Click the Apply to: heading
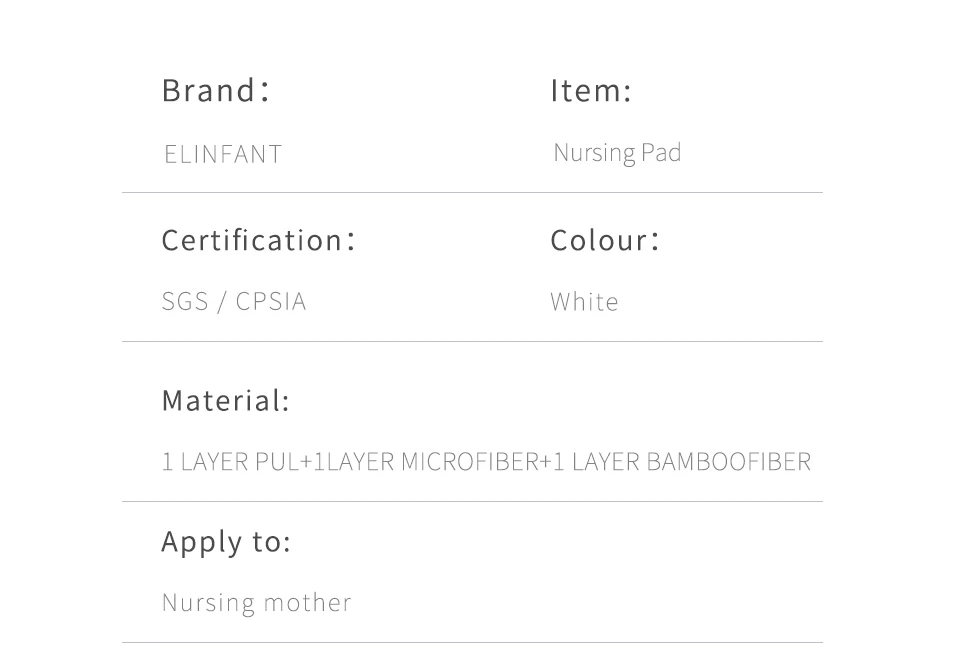This screenshot has height=671, width=960. pos(226,542)
